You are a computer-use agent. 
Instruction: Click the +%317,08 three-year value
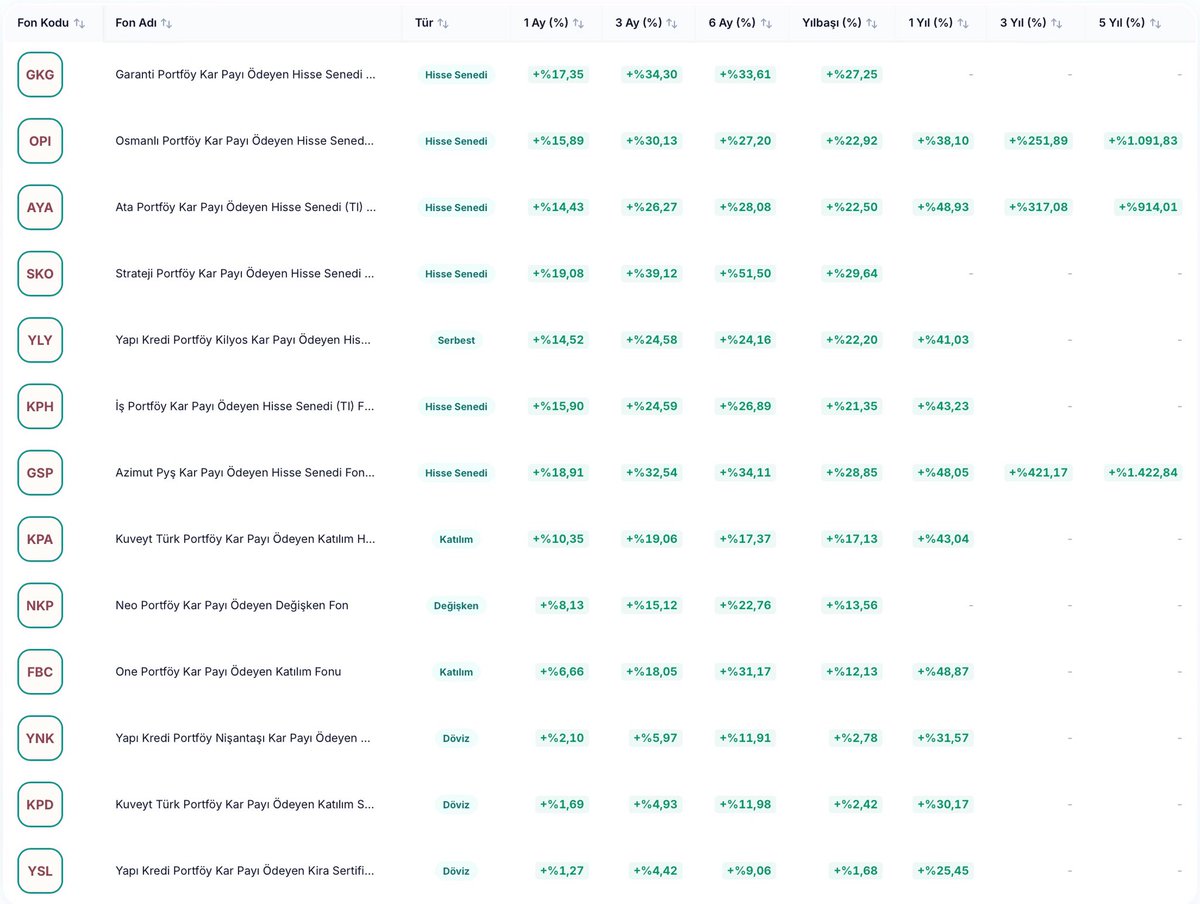pyautogui.click(x=1038, y=207)
